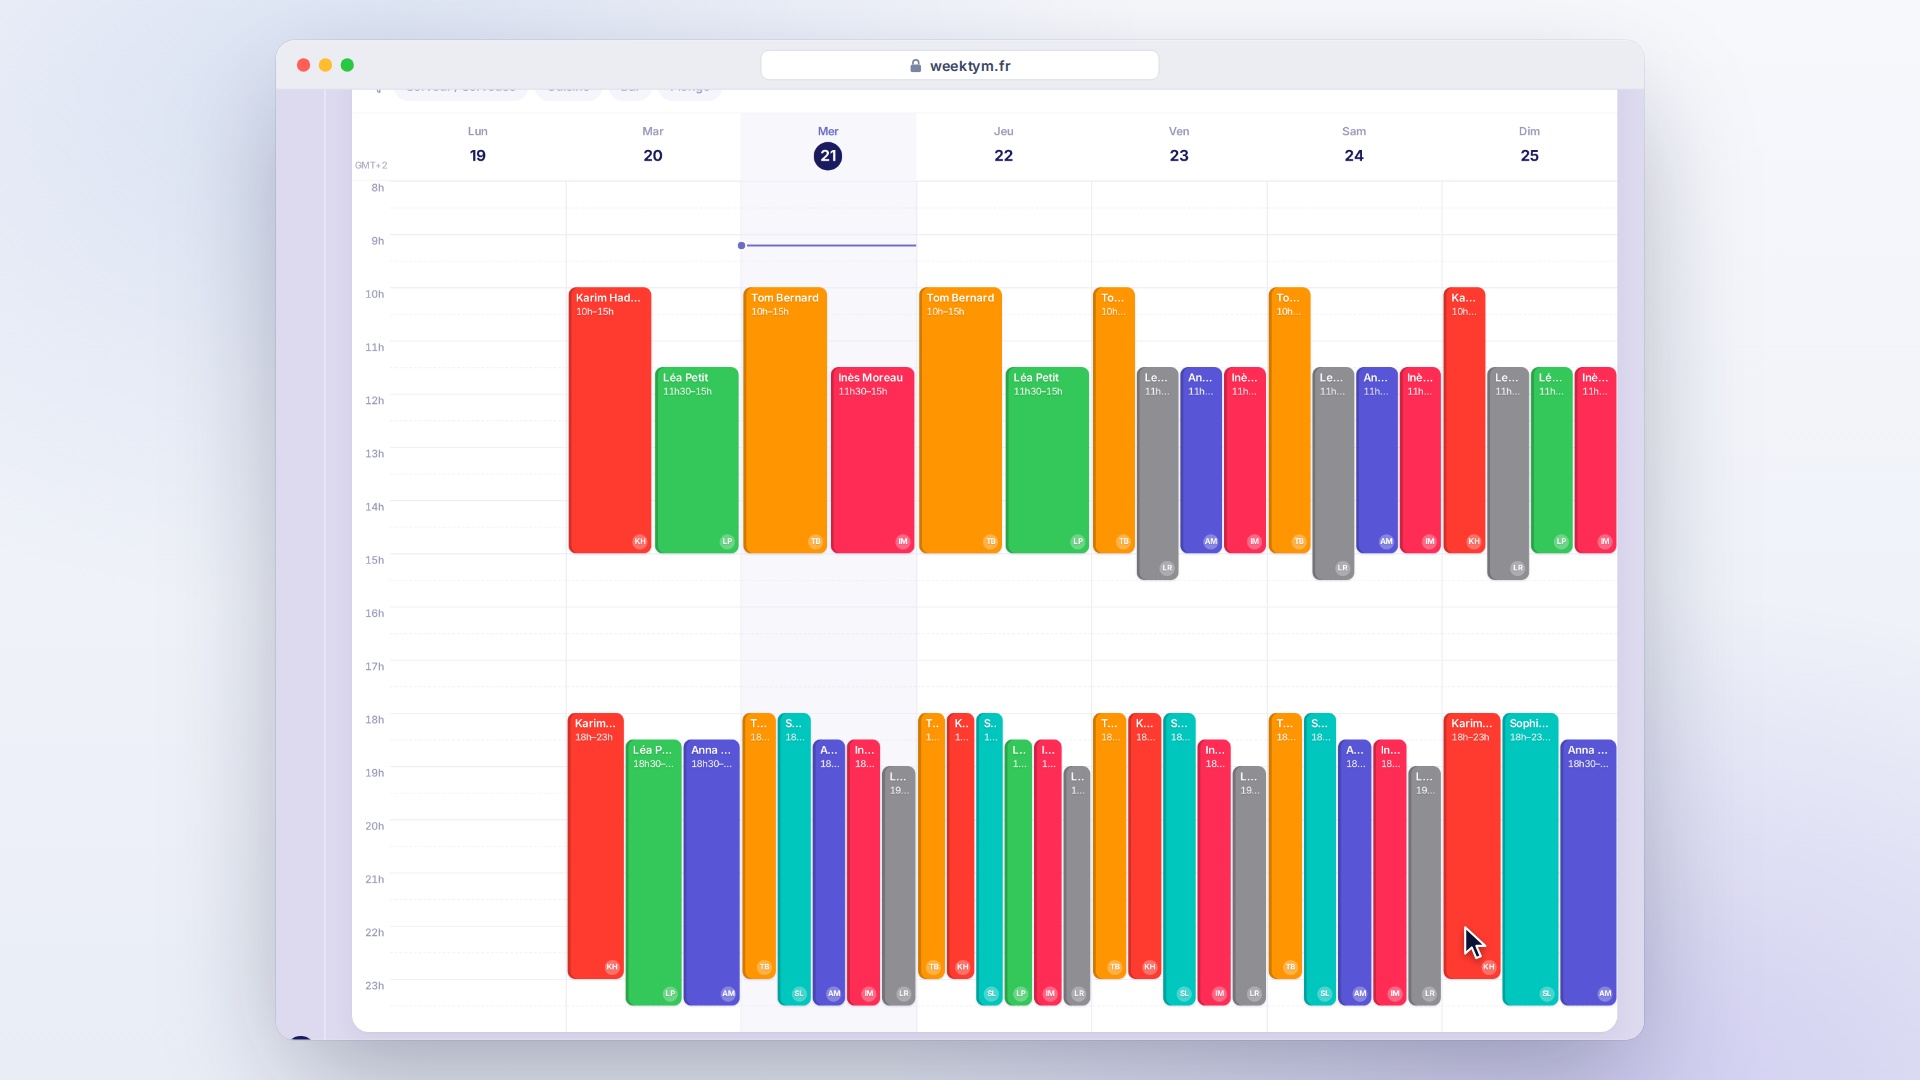Click the weektym.fr address bar

click(x=960, y=66)
